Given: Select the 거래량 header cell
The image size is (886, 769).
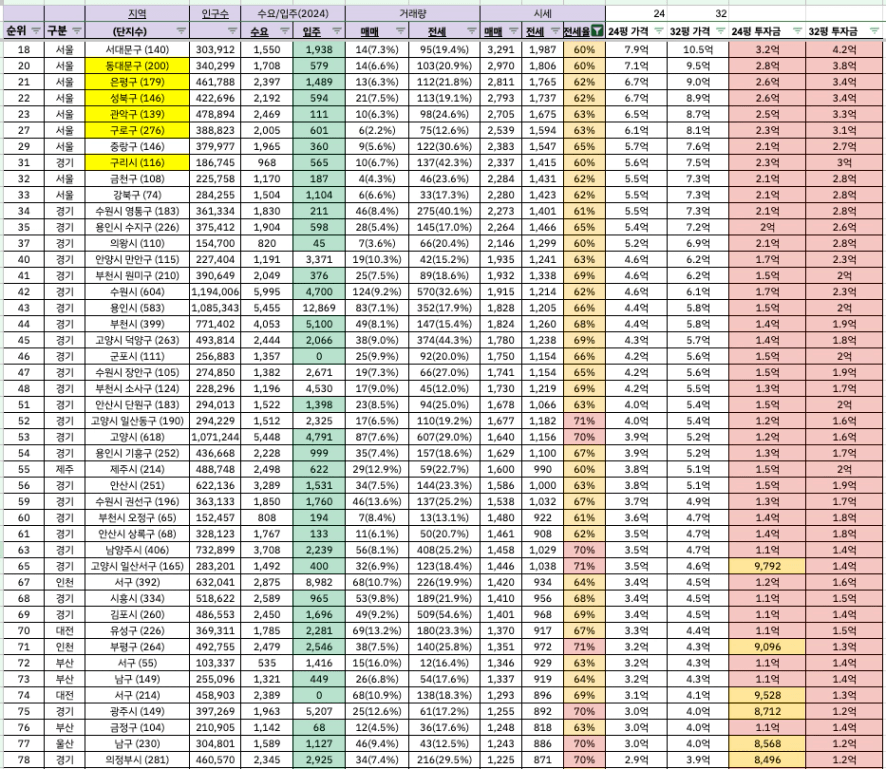Looking at the screenshot, I should click(412, 14).
